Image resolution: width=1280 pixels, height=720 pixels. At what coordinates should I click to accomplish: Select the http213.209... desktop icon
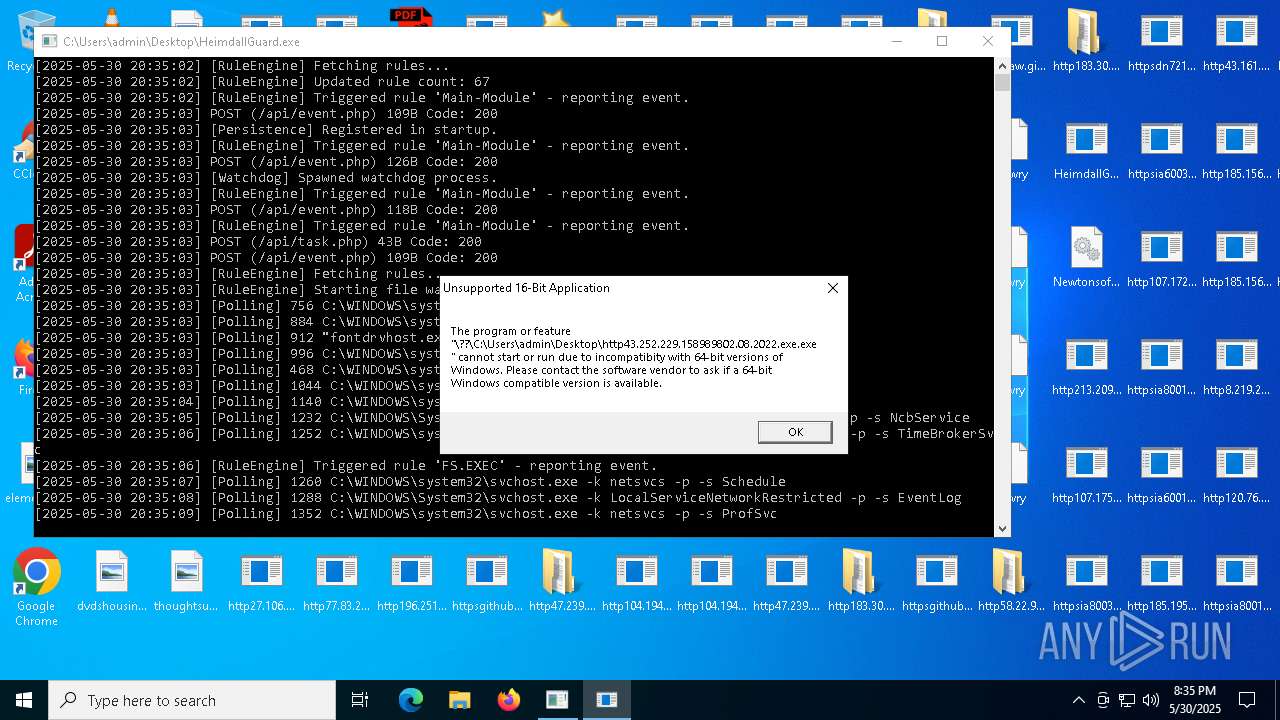tap(1086, 367)
